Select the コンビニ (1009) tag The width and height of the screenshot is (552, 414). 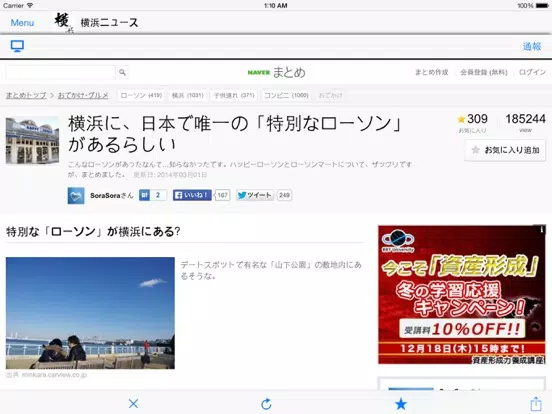click(x=286, y=95)
